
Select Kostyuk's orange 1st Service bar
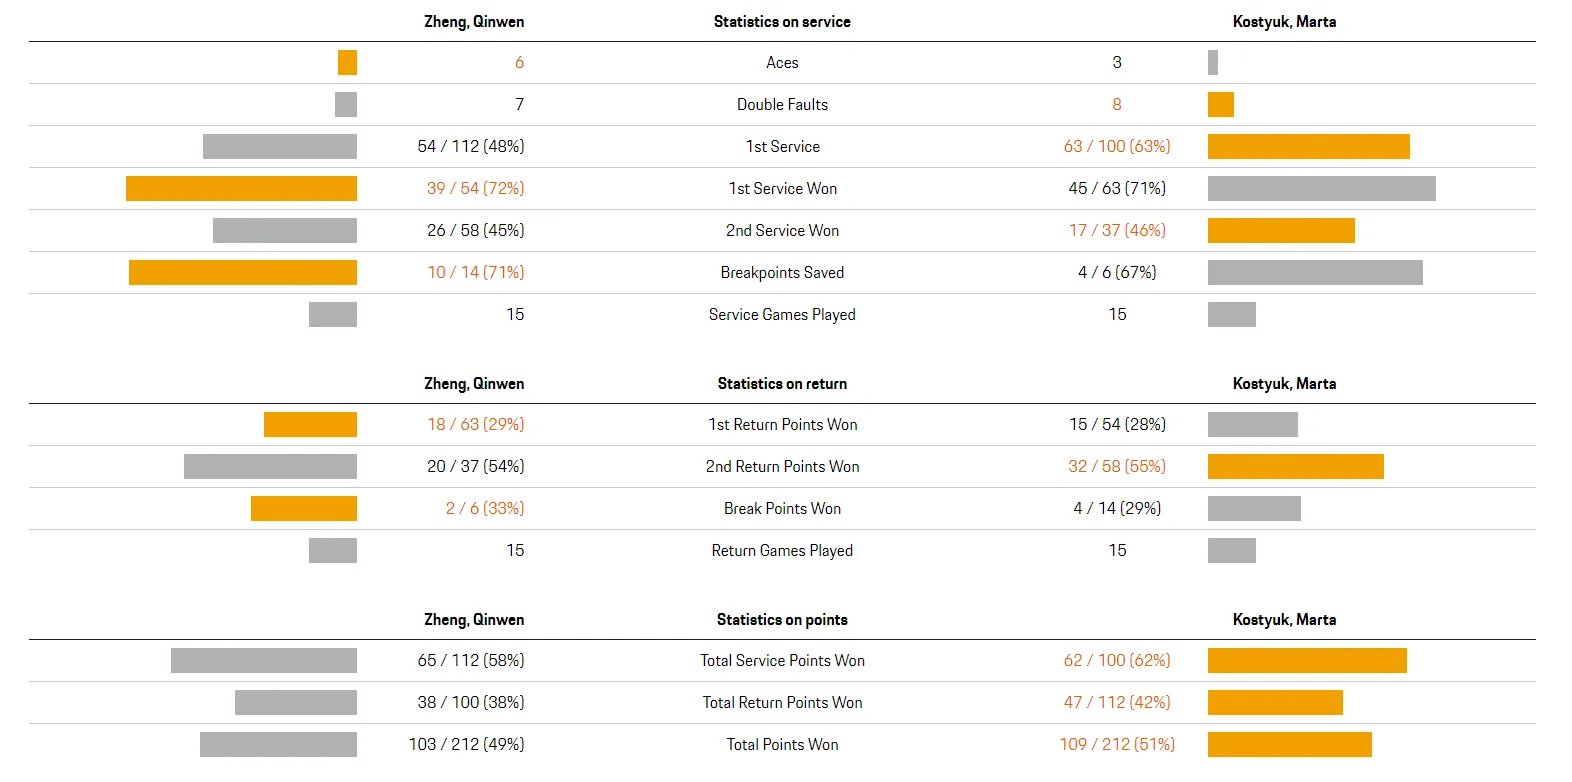point(1308,146)
